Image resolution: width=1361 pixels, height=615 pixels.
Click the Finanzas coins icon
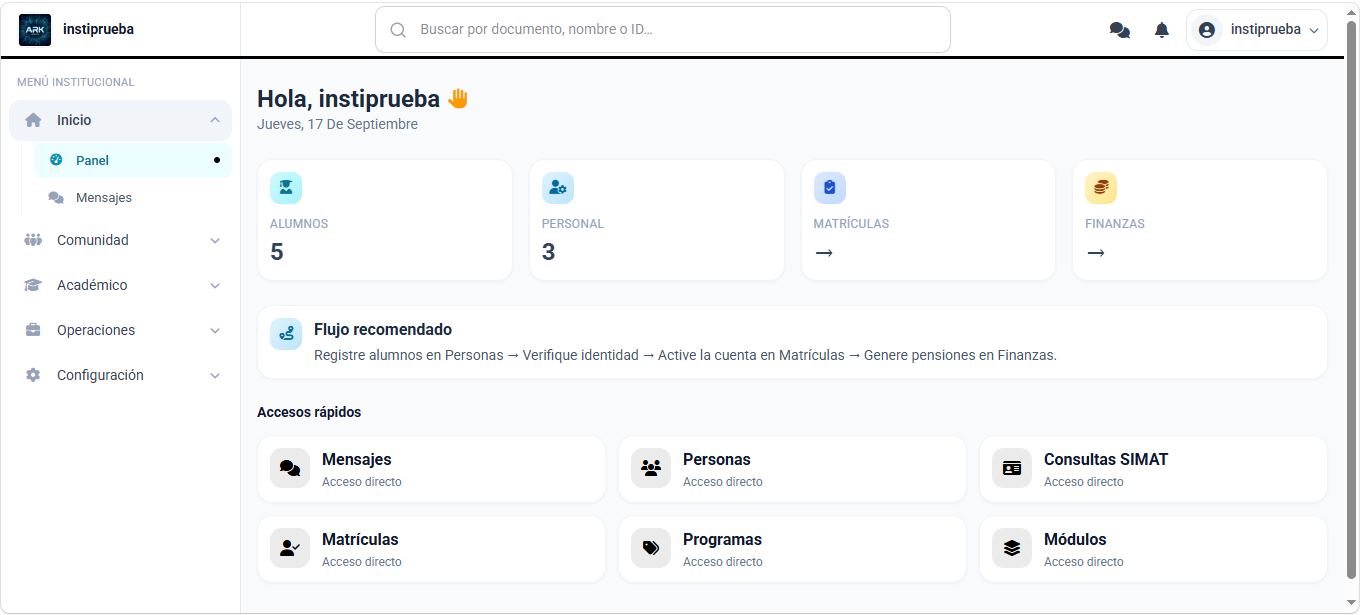1101,188
